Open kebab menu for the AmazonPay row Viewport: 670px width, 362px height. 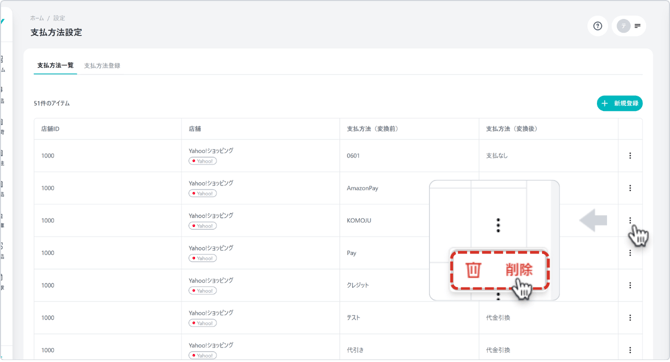tap(630, 188)
